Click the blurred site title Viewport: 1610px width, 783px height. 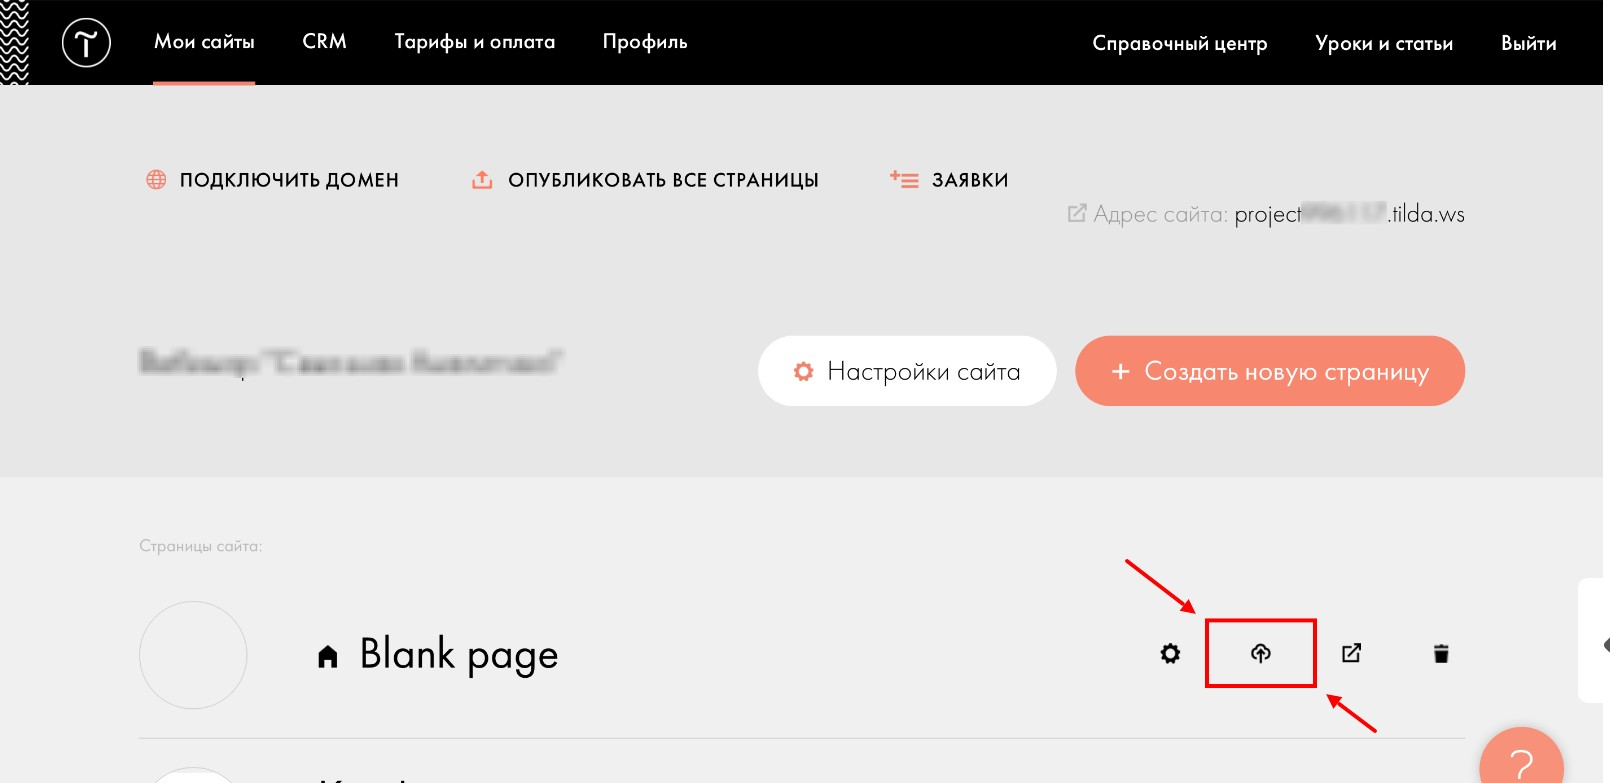[x=352, y=362]
